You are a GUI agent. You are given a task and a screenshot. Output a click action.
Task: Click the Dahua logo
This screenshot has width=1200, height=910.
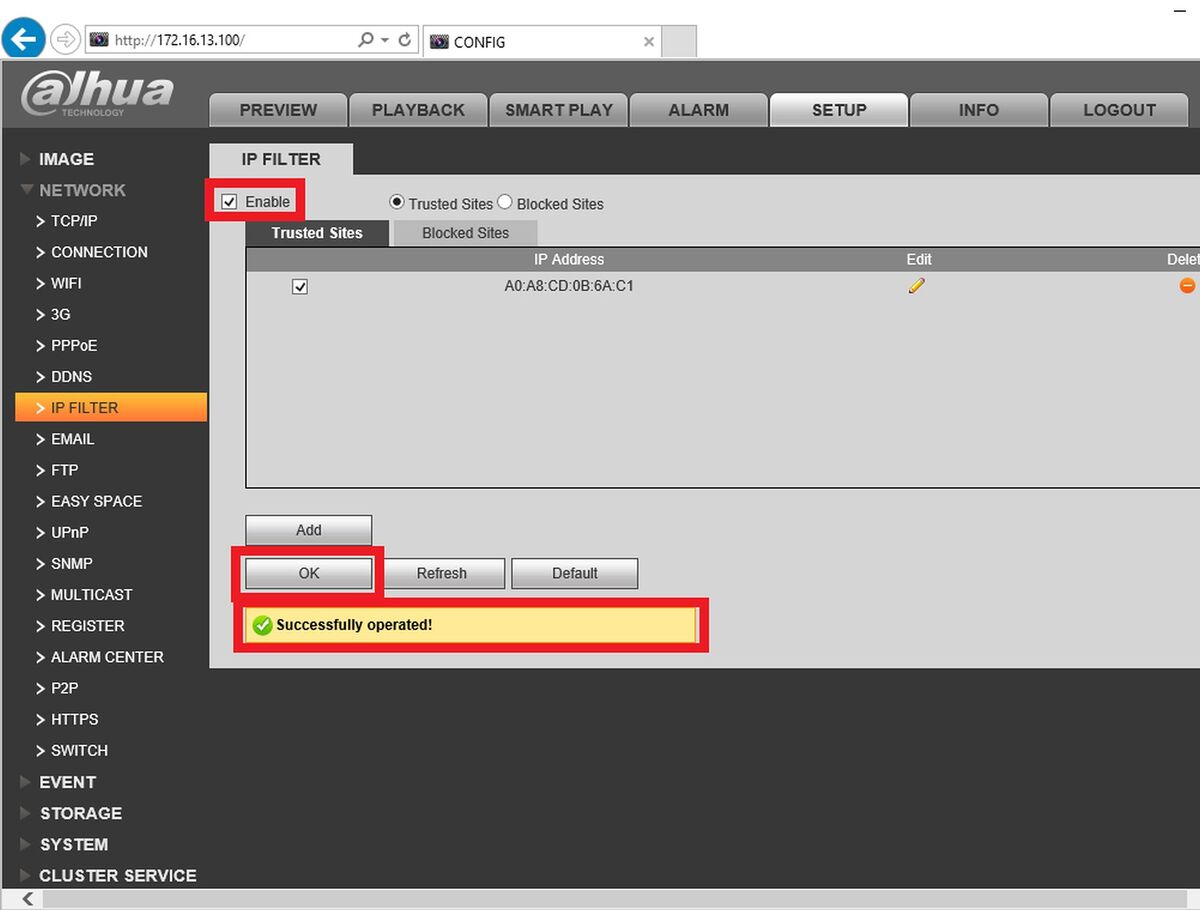[97, 93]
